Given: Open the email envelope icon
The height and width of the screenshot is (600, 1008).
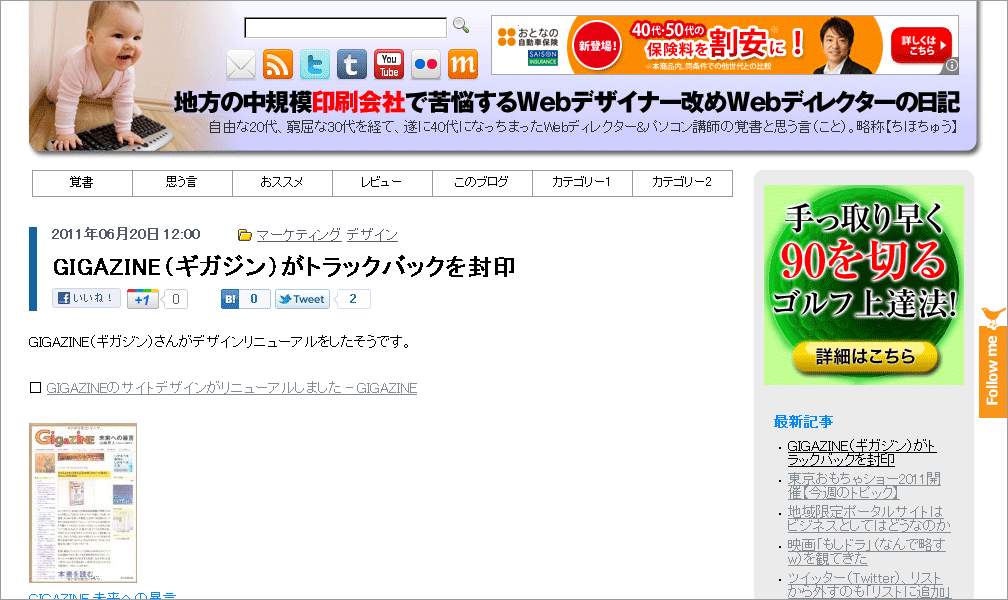Looking at the screenshot, I should tap(241, 65).
